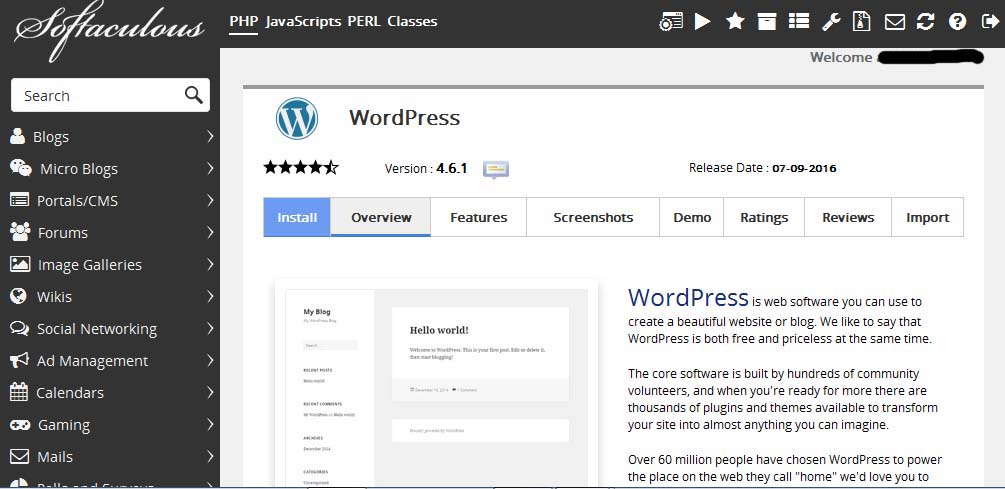Image resolution: width=1005 pixels, height=489 pixels.
Task: Click the wrench settings icon
Action: [831, 21]
